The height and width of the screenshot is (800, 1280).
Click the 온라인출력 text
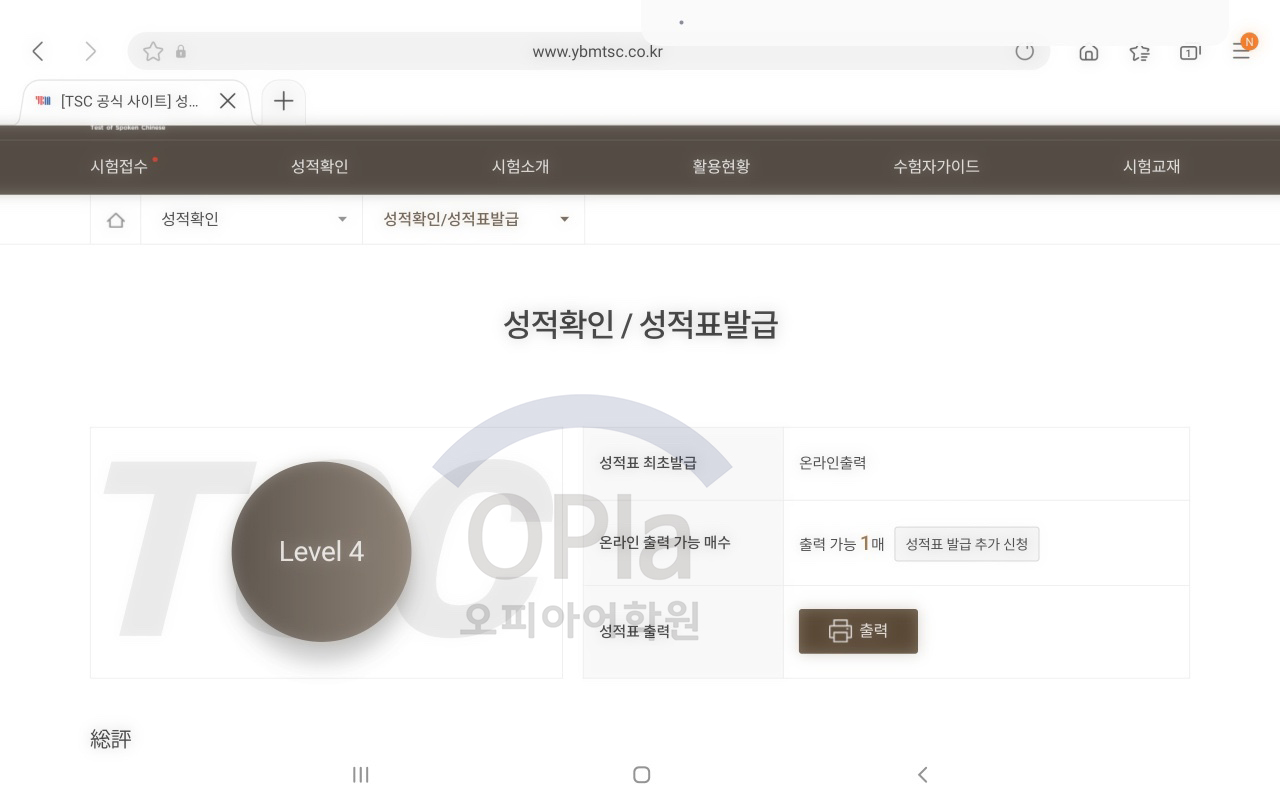pos(833,463)
